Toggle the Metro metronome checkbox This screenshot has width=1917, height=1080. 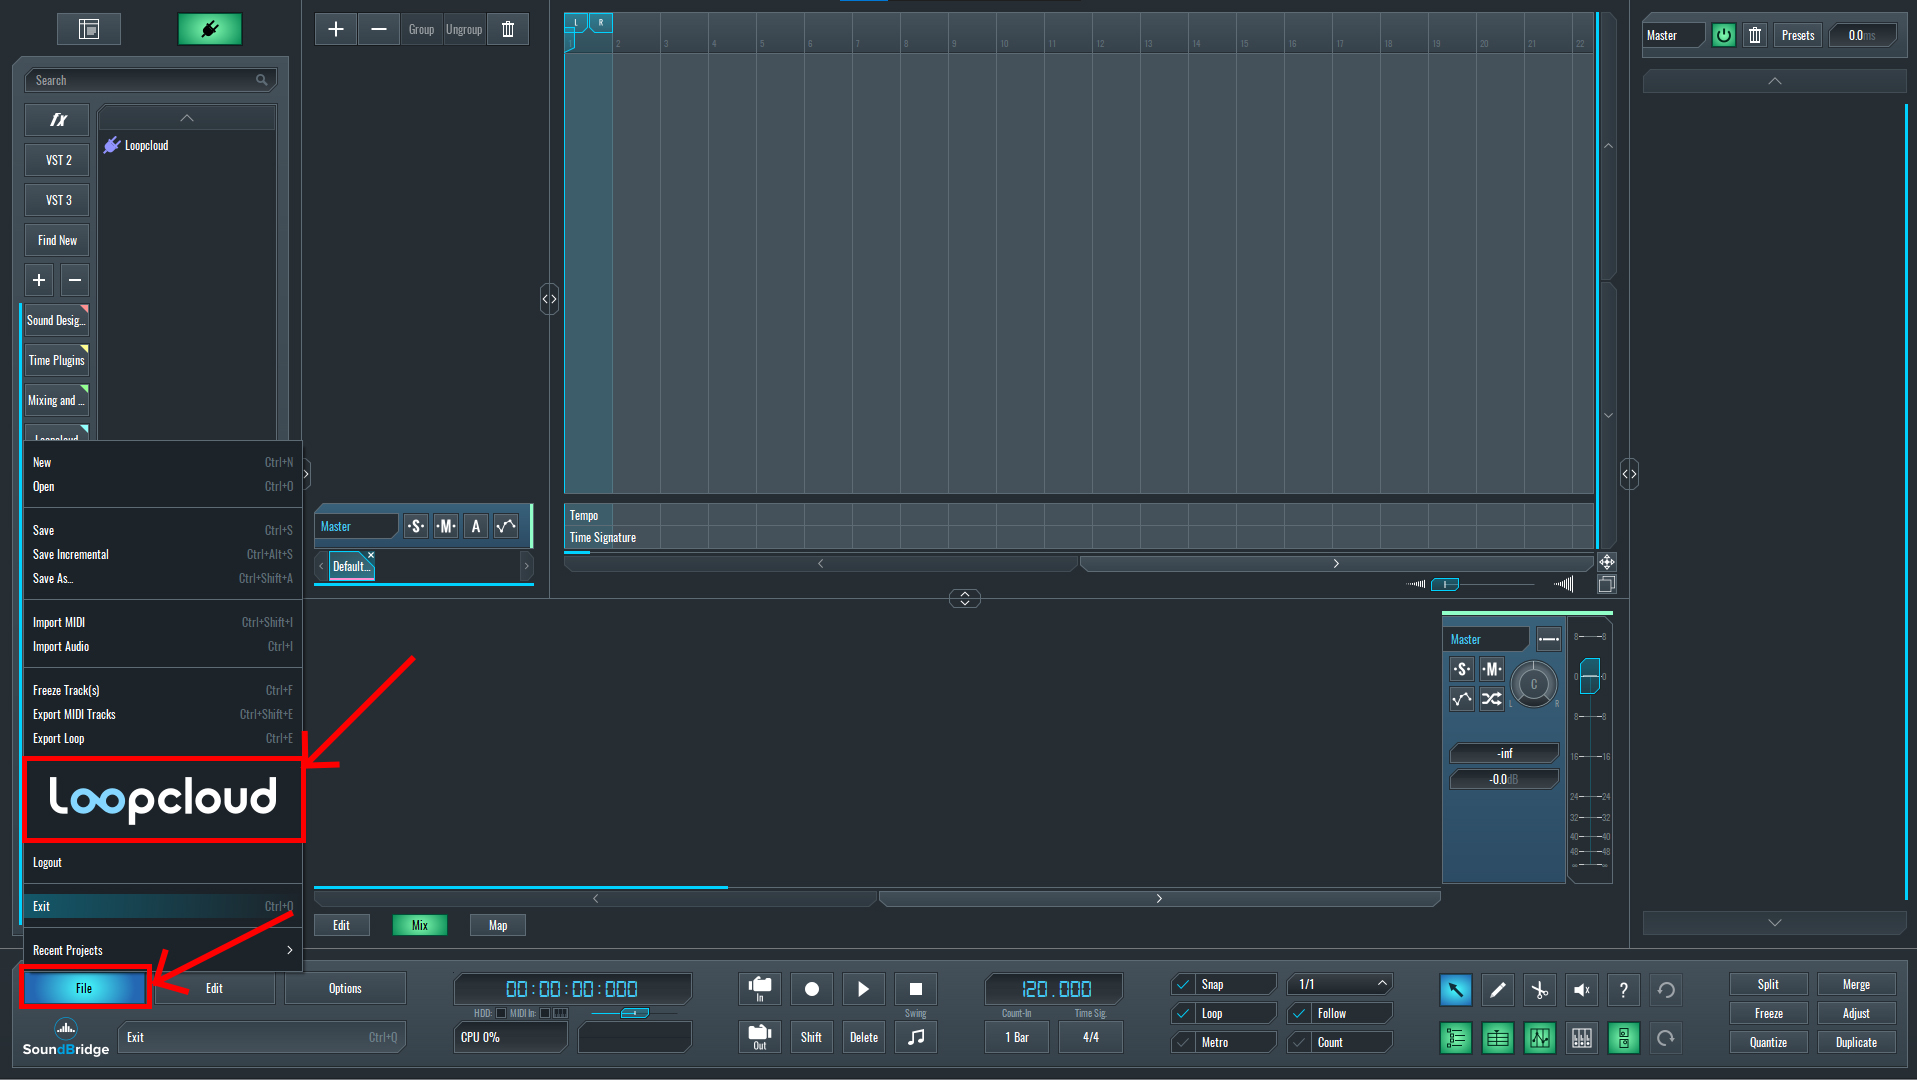coord(1183,1042)
